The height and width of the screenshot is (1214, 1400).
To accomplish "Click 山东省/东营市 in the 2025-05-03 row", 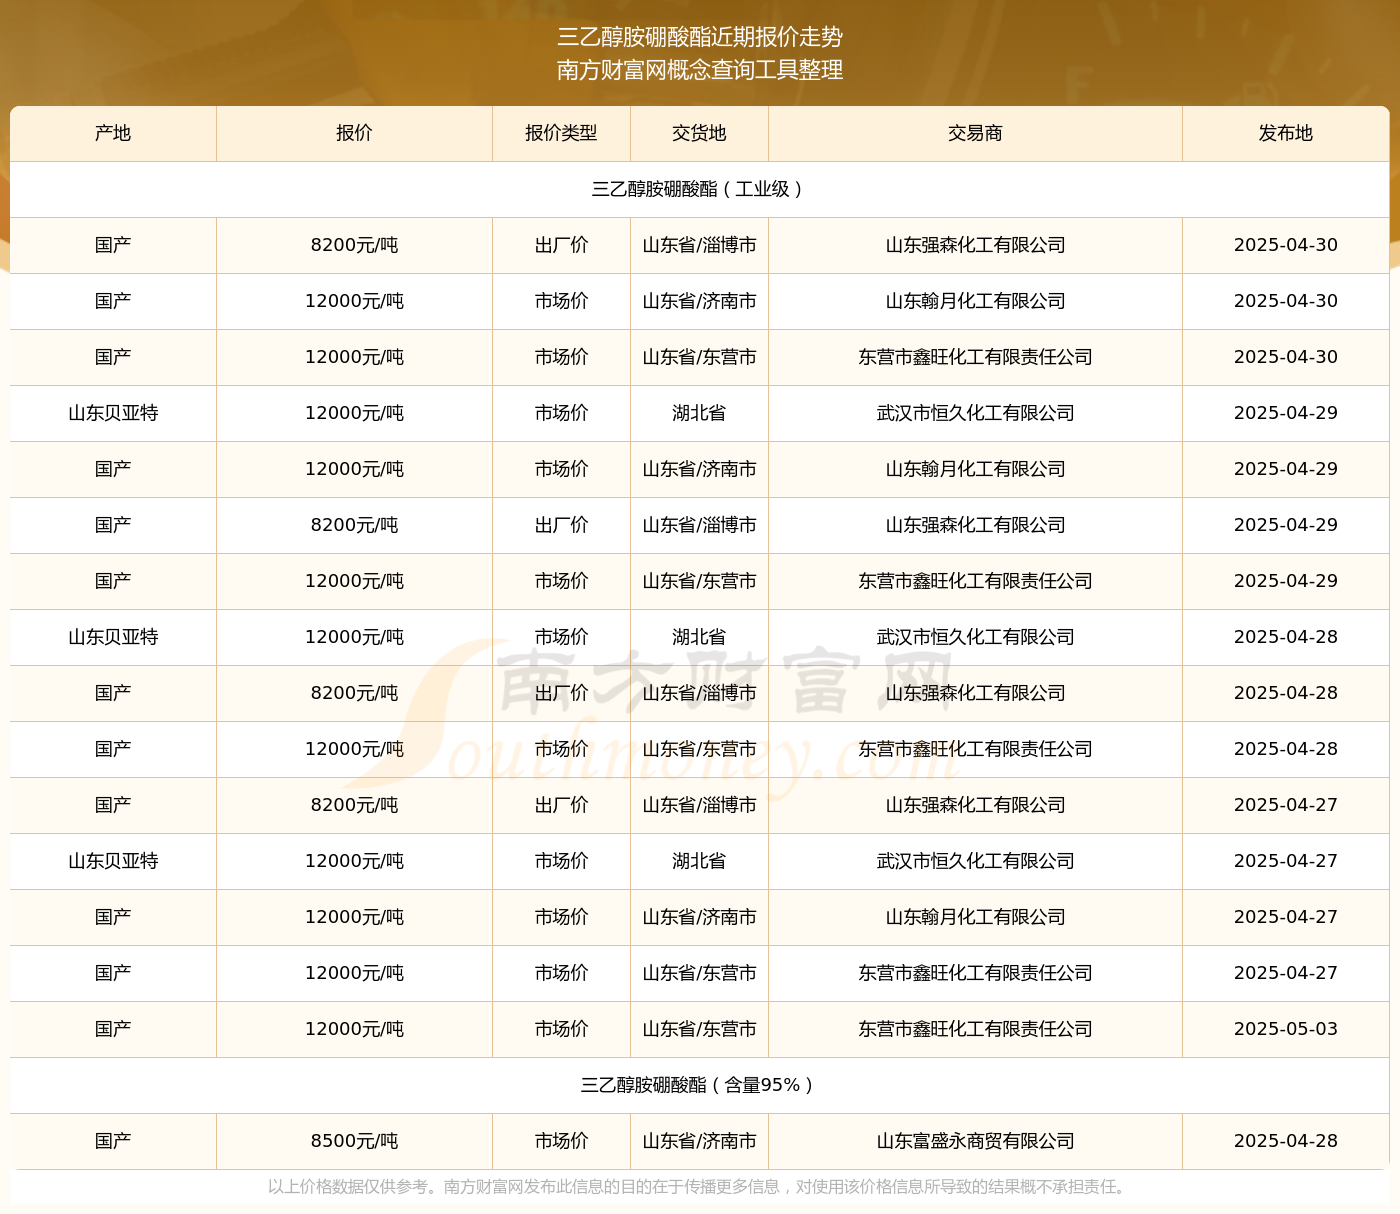I will coord(699,1029).
